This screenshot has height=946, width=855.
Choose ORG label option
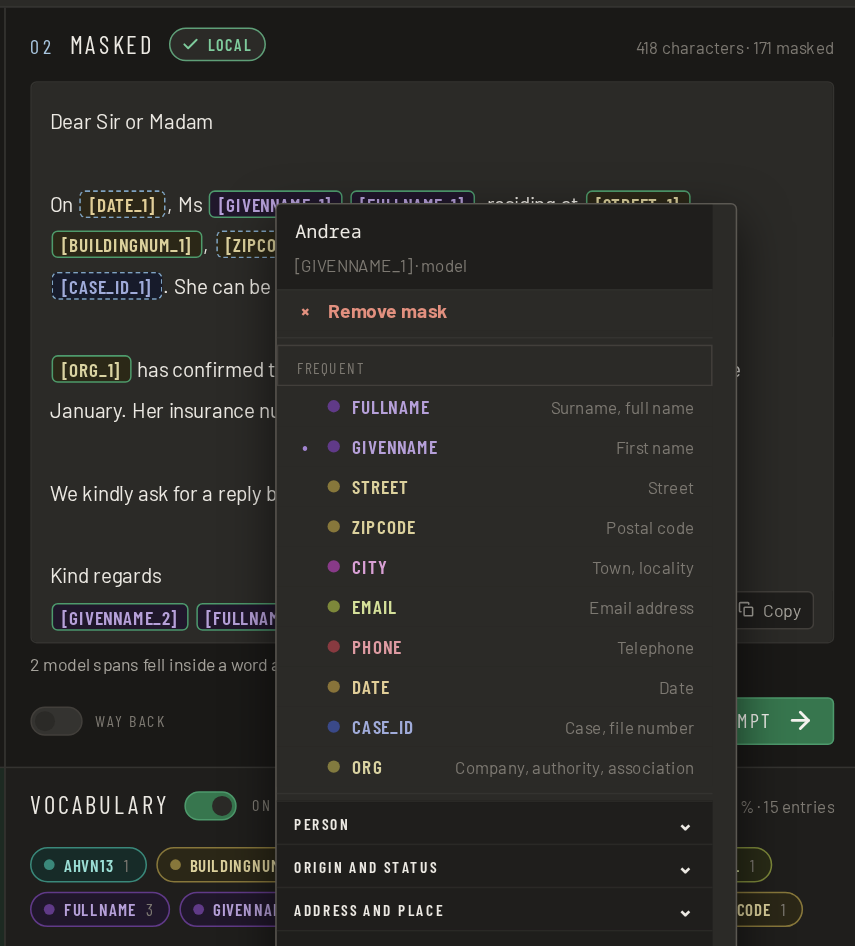coord(494,767)
